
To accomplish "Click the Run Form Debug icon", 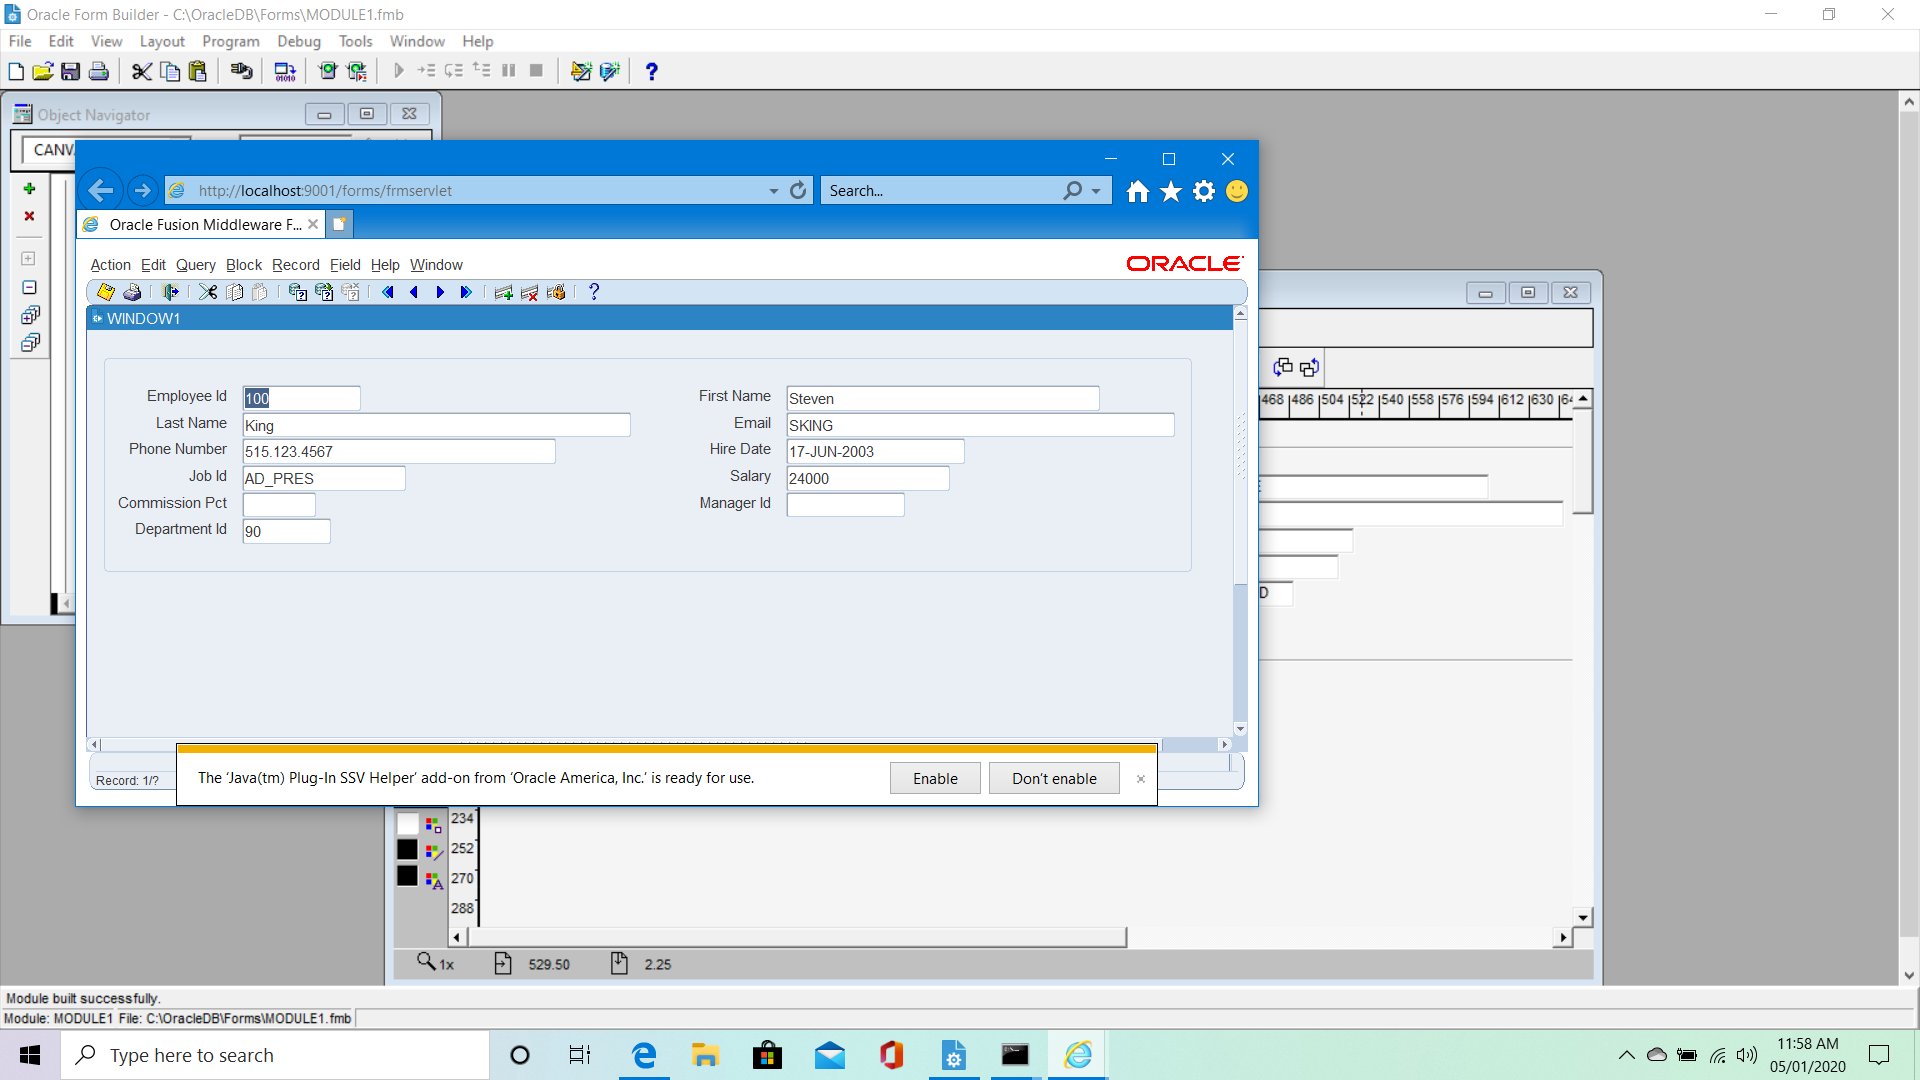I will tap(357, 71).
